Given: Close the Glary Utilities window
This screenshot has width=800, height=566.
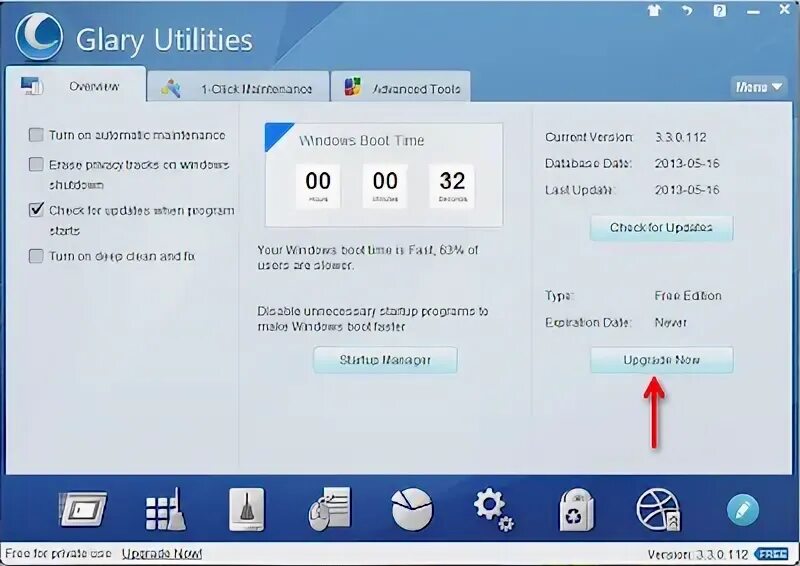Looking at the screenshot, I should click(785, 9).
